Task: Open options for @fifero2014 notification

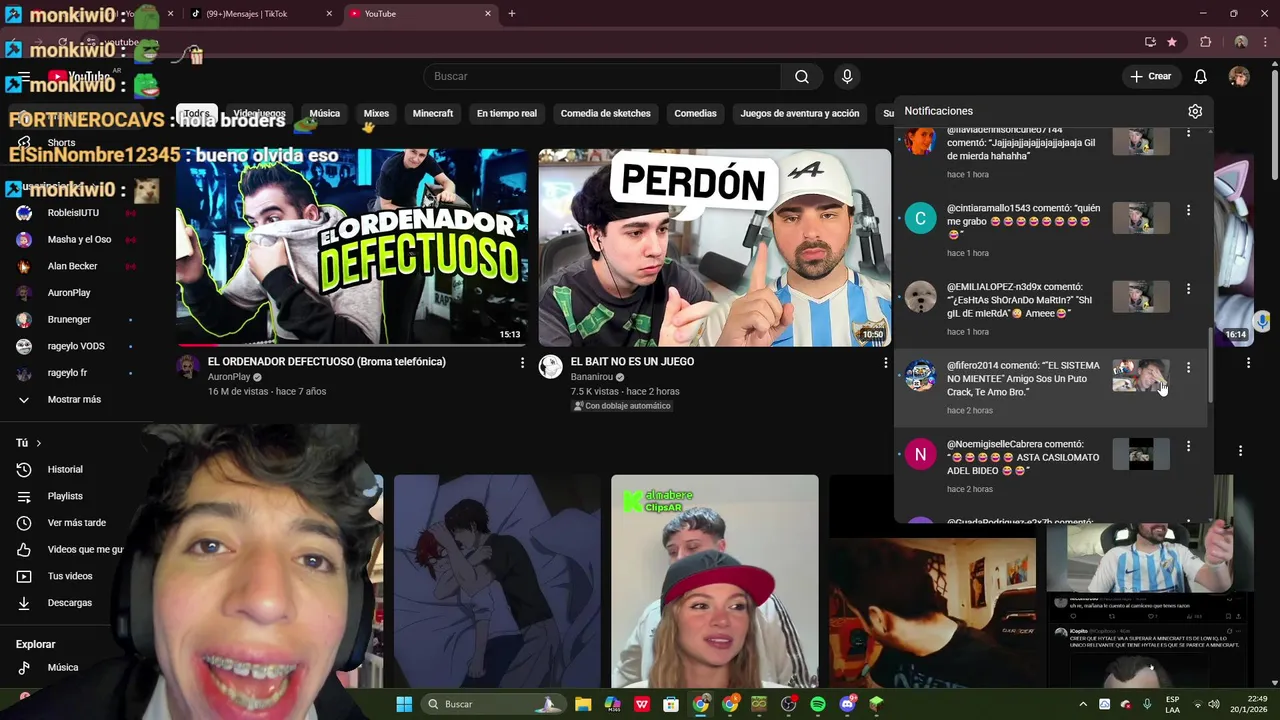Action: [x=1188, y=367]
